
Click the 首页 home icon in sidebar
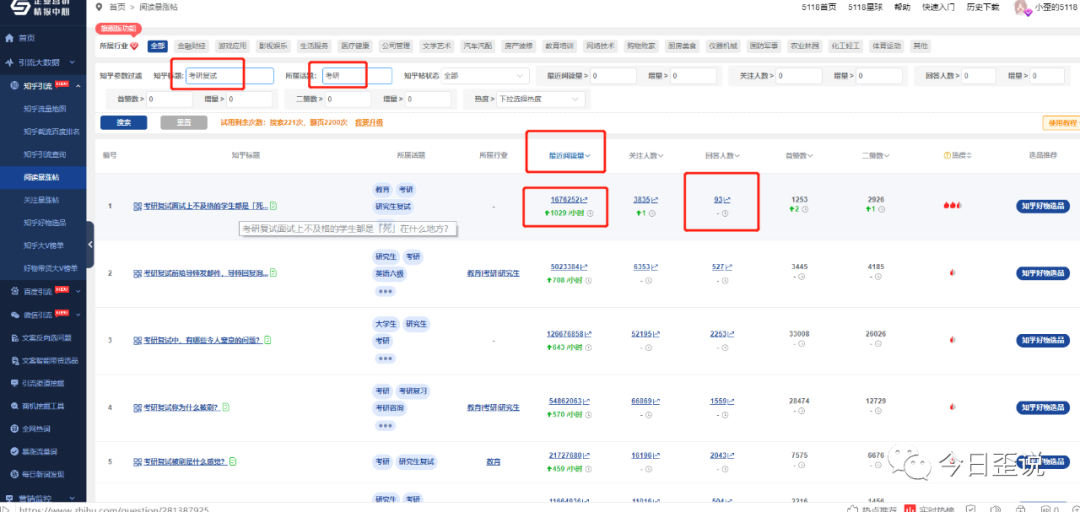[10, 38]
